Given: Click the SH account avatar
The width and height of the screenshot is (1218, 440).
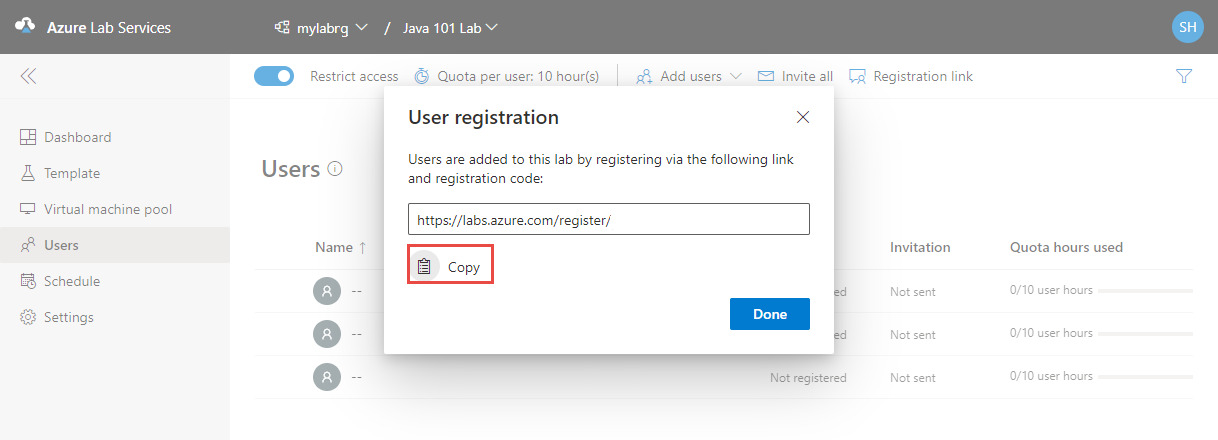Looking at the screenshot, I should point(1187,27).
